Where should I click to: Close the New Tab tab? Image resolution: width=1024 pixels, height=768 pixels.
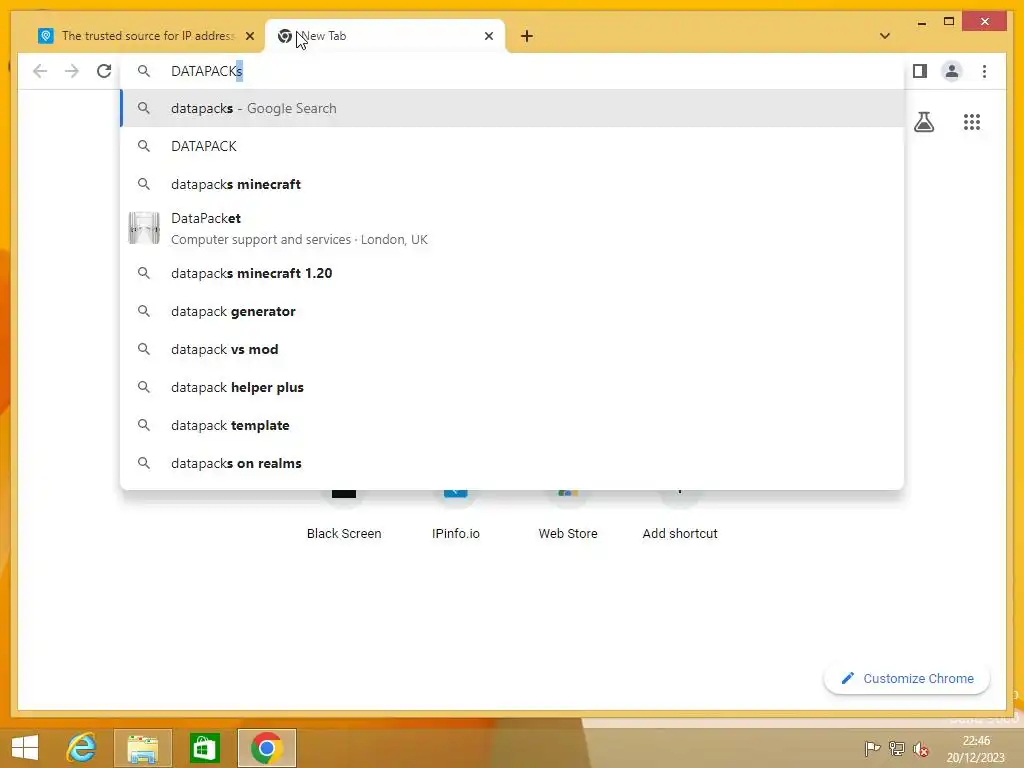pyautogui.click(x=488, y=36)
